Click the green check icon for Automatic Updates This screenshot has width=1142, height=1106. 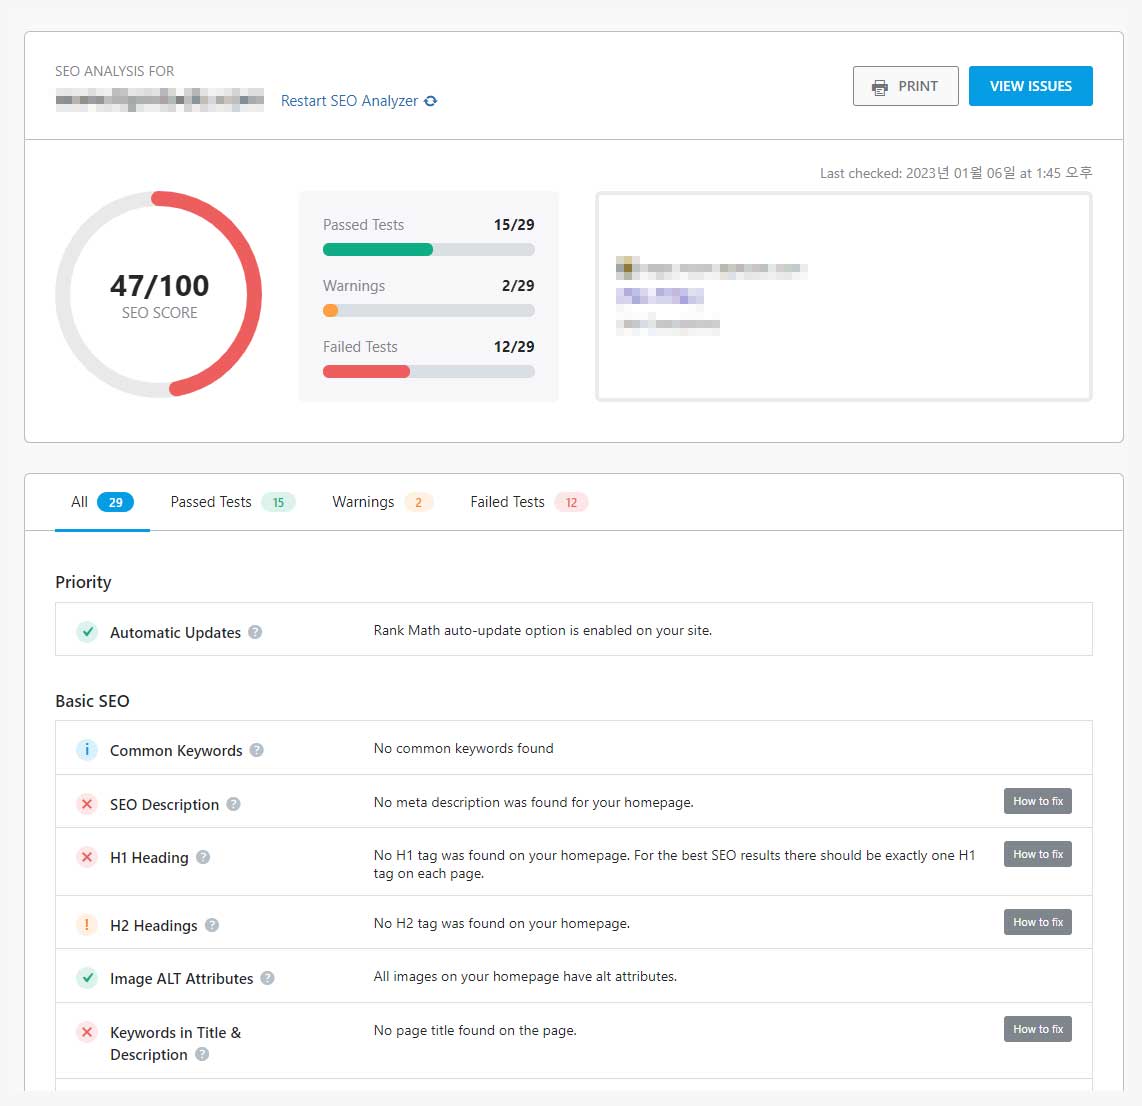87,632
